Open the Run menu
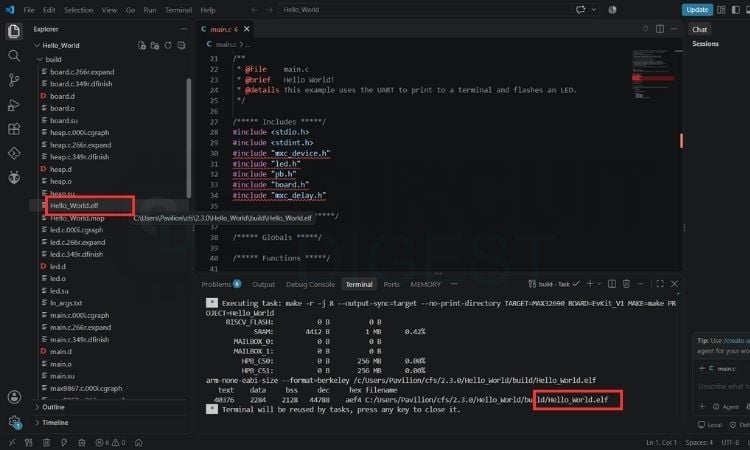 tap(150, 10)
